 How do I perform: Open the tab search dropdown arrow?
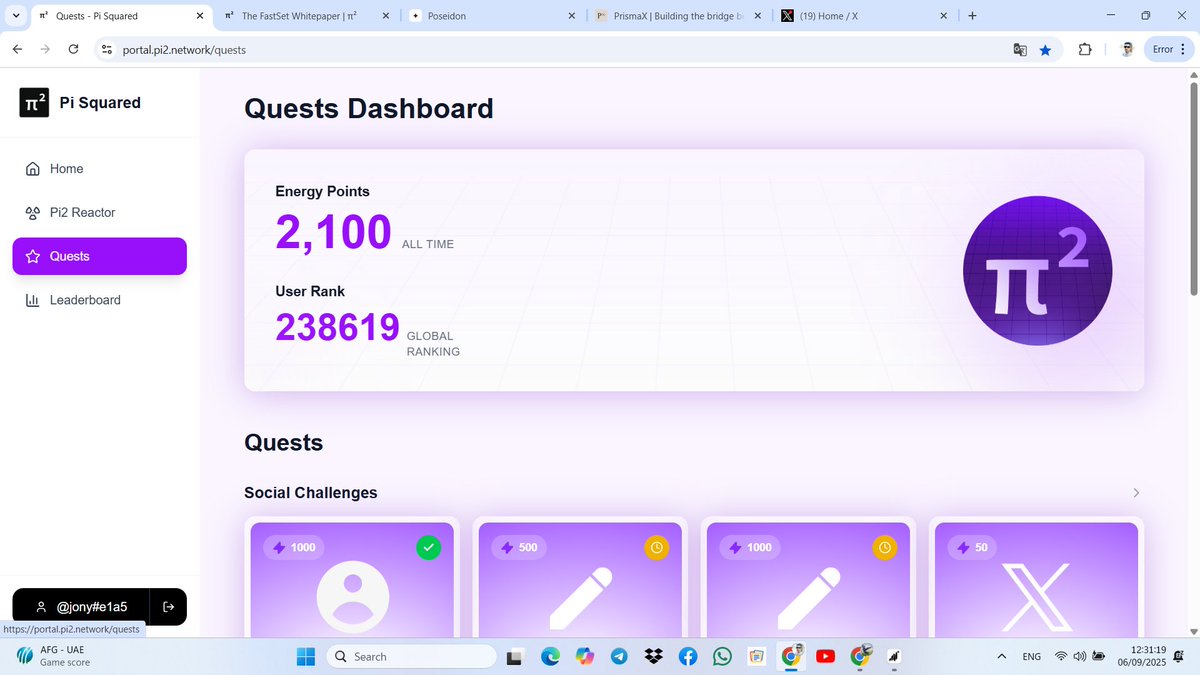[x=15, y=16]
